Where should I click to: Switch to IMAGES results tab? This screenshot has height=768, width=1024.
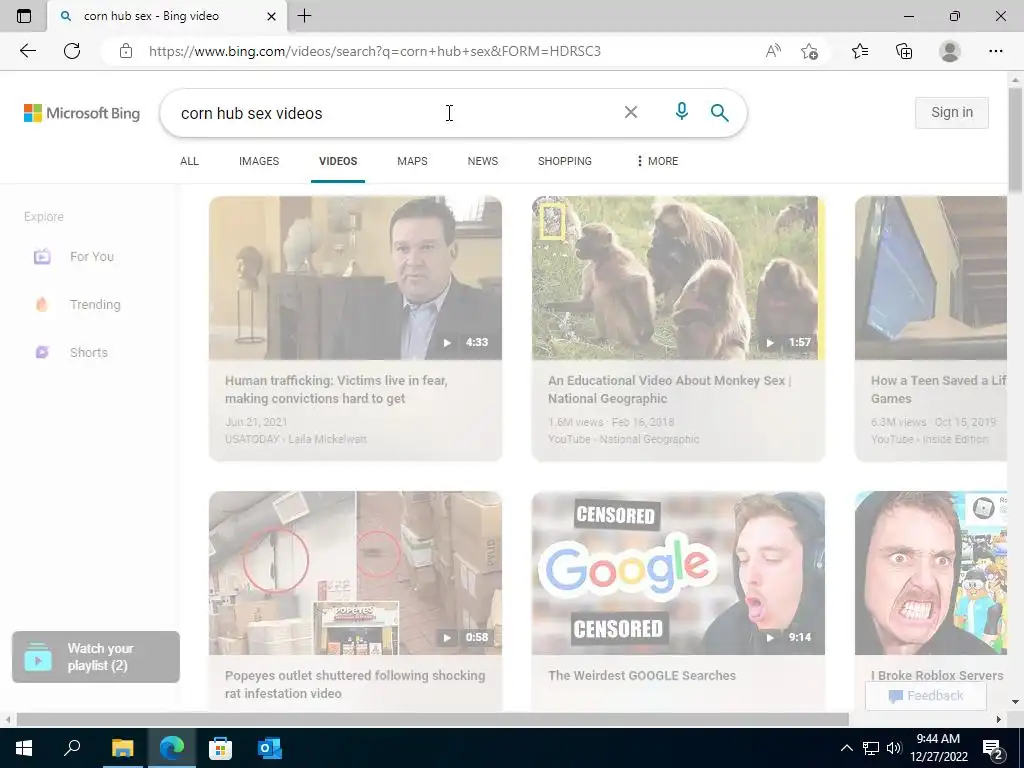[x=259, y=161]
